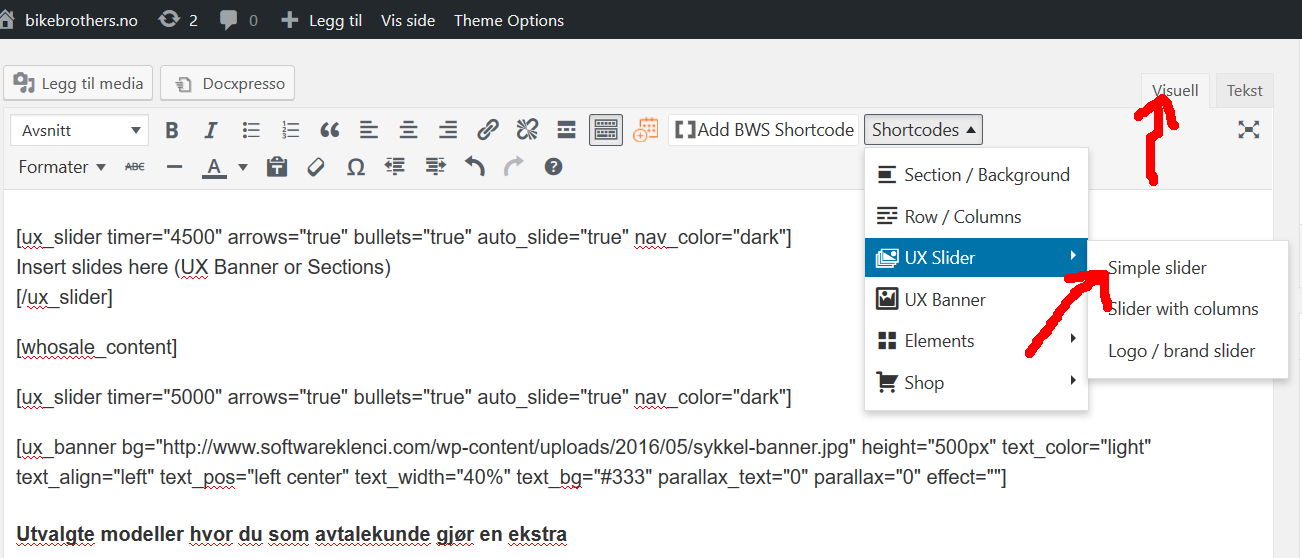Align text right

point(448,130)
